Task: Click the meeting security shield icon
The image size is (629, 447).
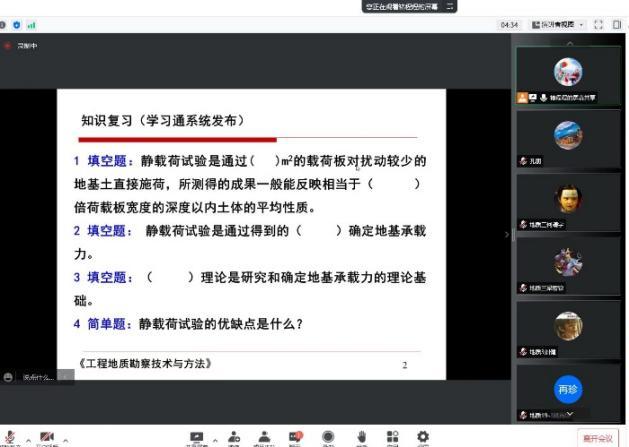Action: click(17, 24)
